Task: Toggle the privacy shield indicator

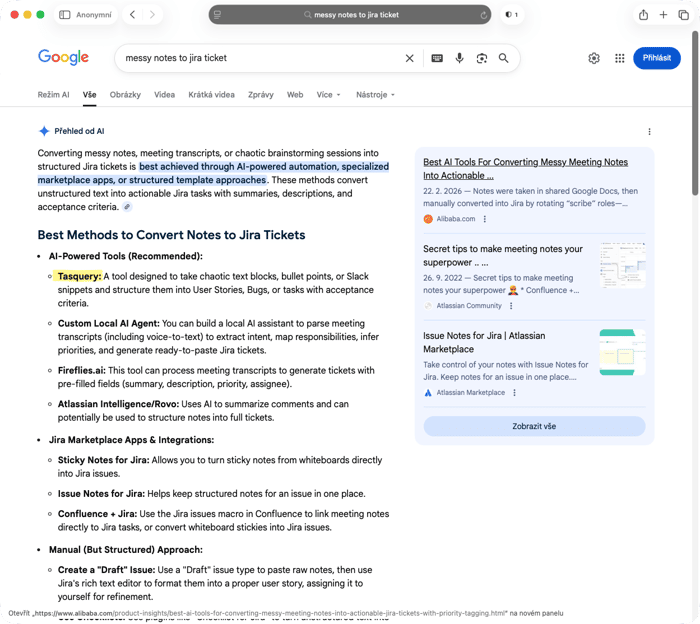Action: tap(512, 15)
